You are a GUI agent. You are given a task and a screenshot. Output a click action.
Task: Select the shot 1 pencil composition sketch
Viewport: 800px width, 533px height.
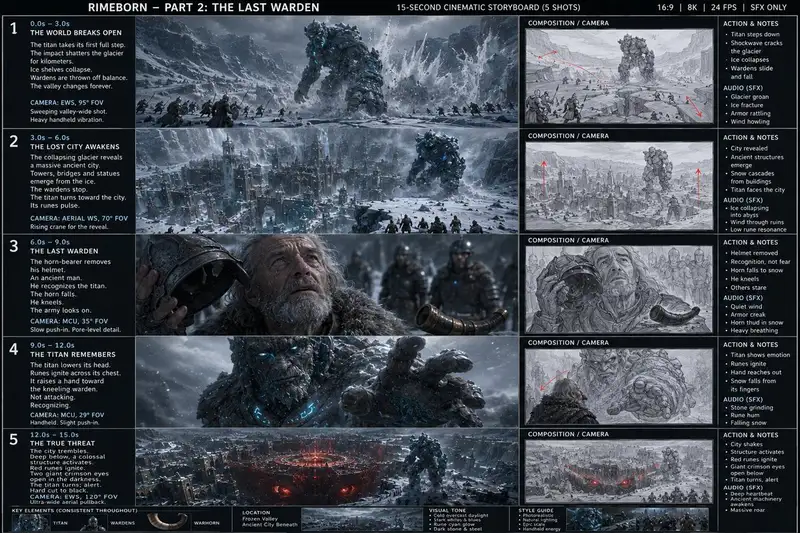pos(619,76)
